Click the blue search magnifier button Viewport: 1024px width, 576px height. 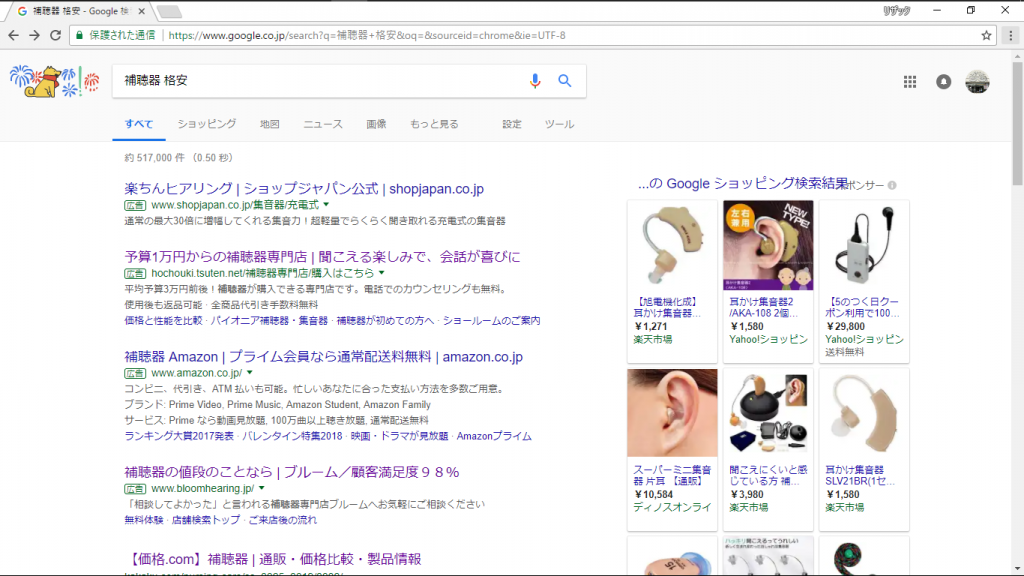click(565, 81)
